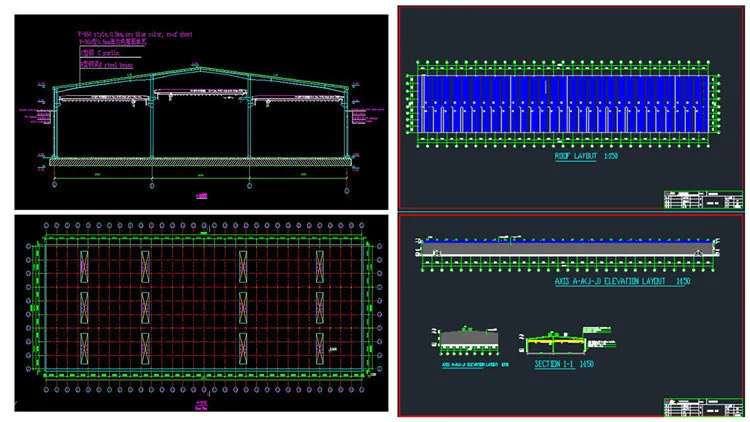Click the top-left skylight panel in roof plan

pyautogui.click(x=82, y=266)
